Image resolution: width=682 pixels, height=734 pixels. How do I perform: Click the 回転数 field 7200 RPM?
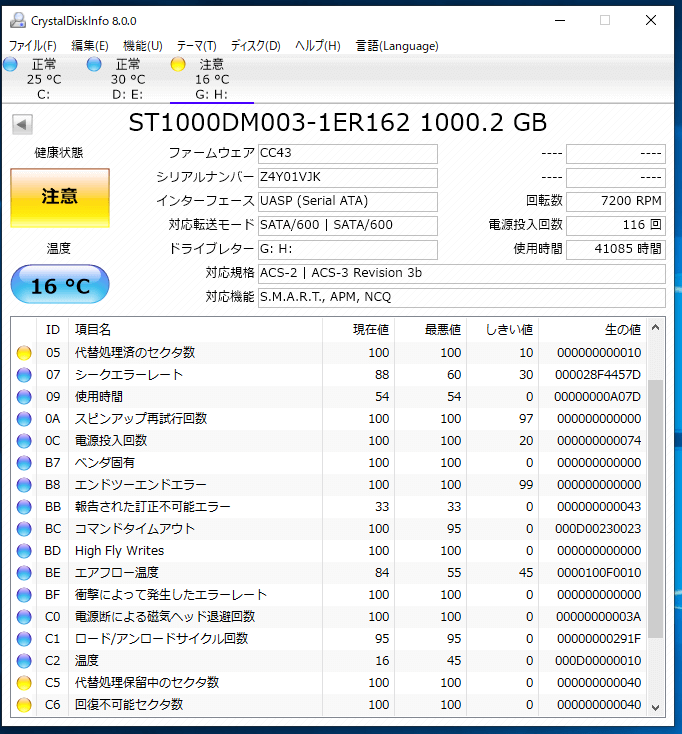tap(616, 202)
